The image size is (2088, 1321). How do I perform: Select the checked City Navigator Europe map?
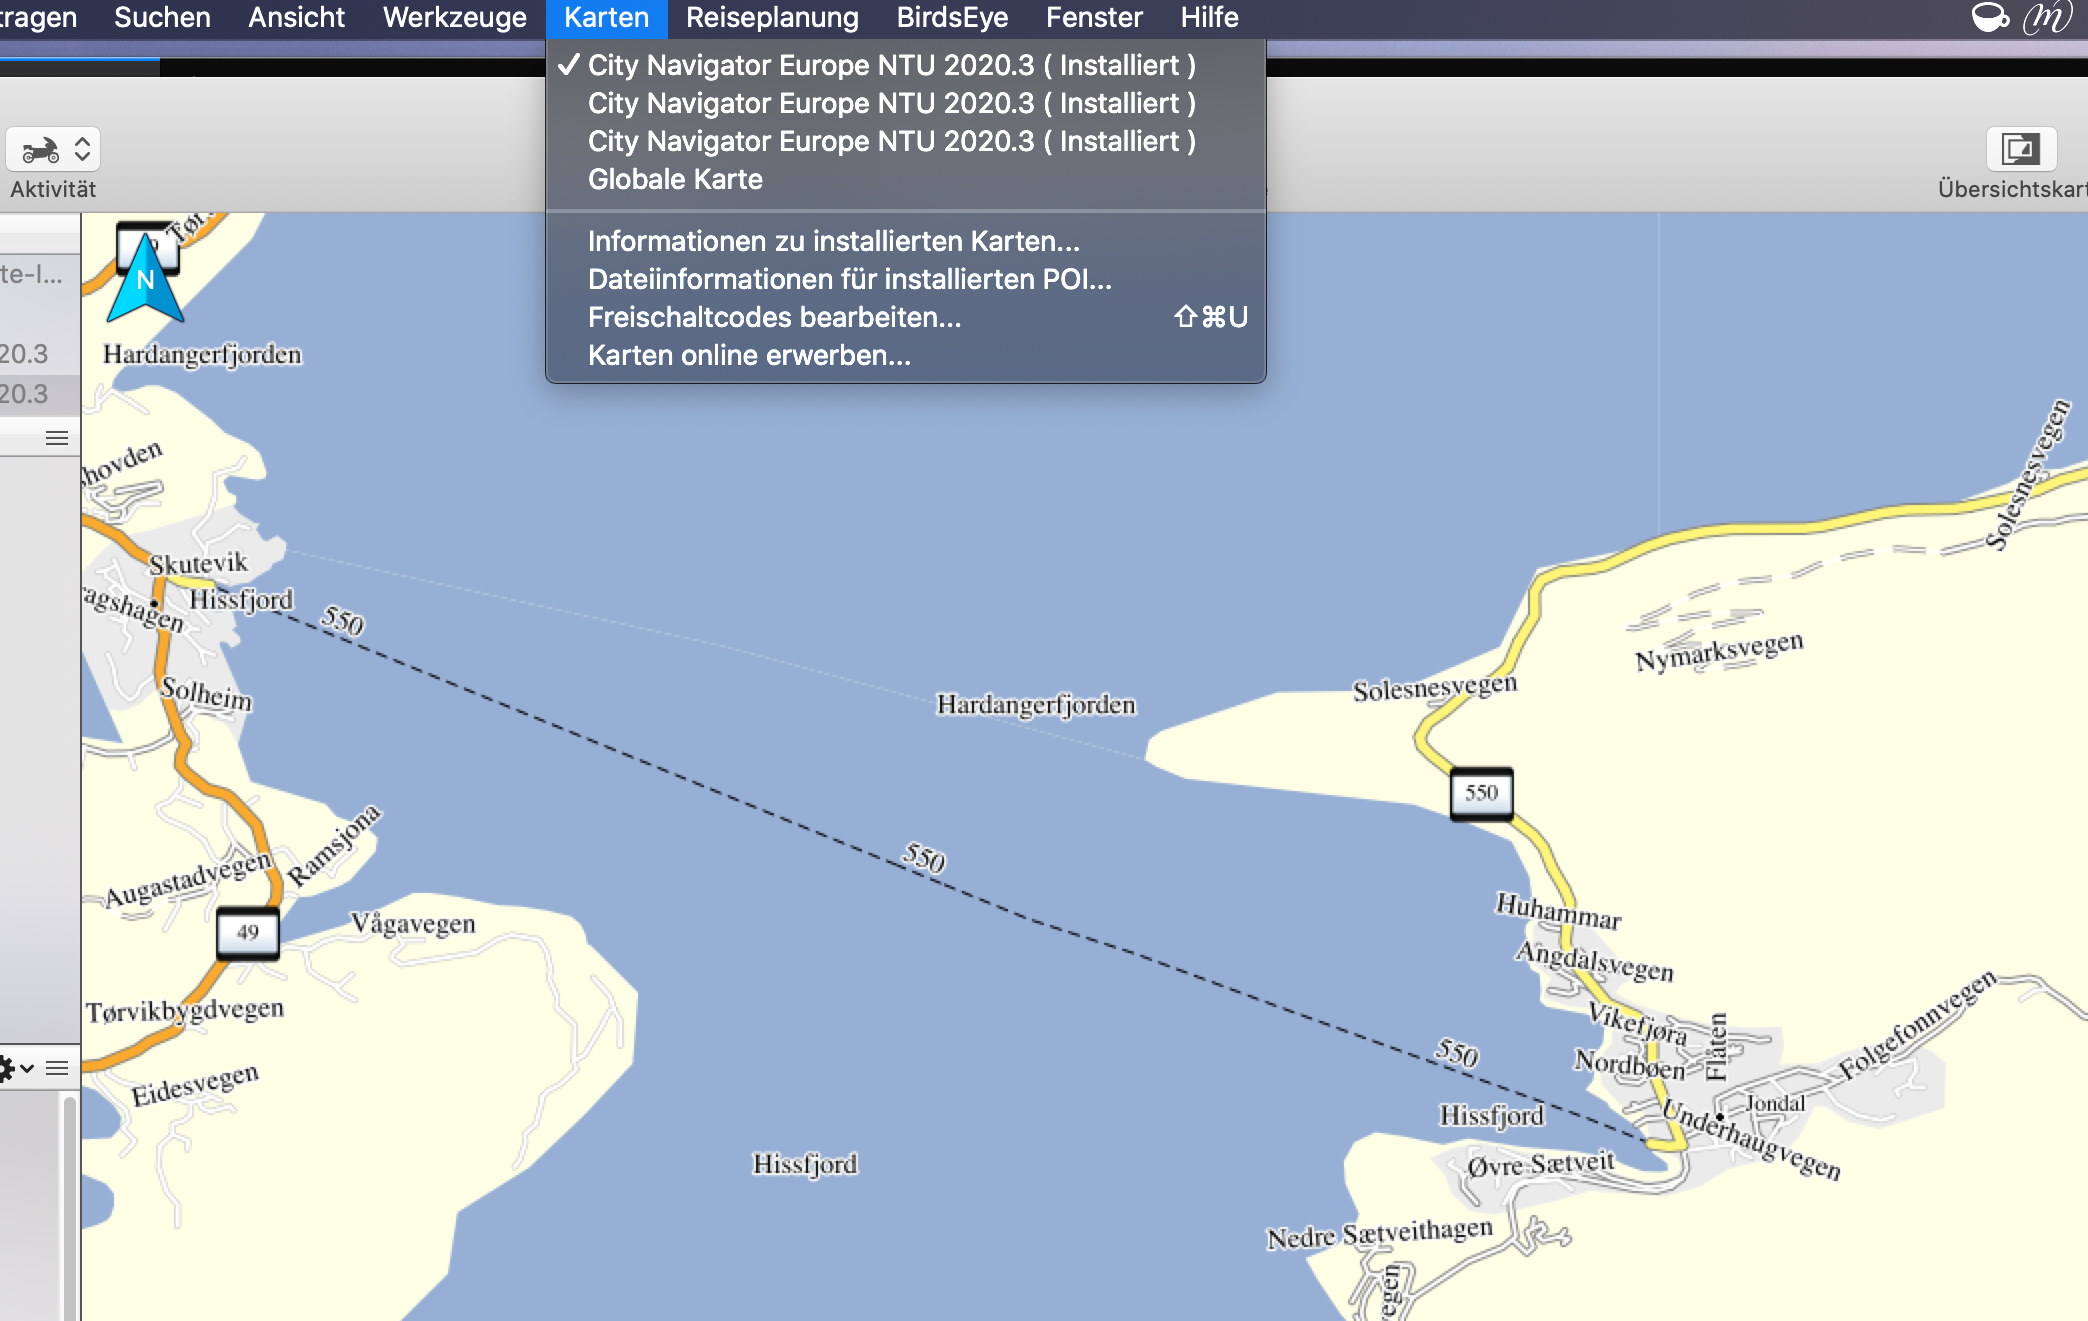(890, 65)
